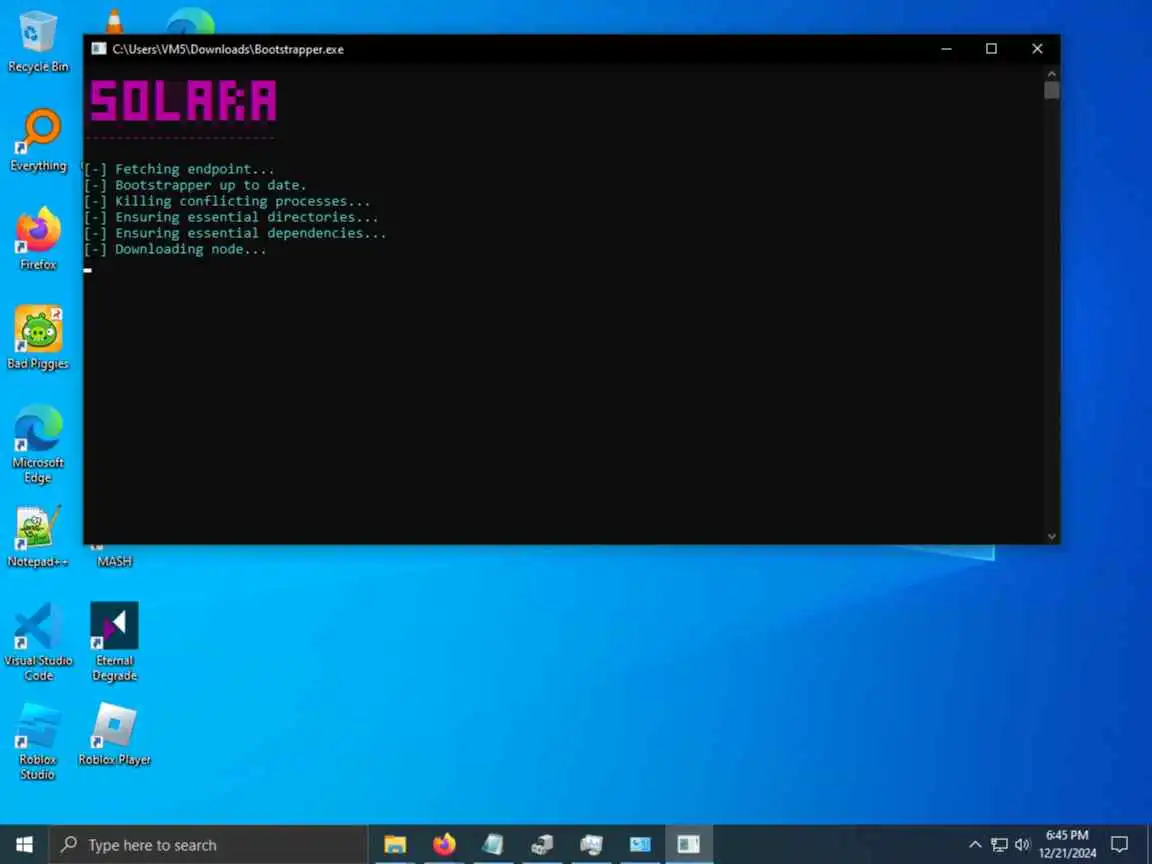Click the Type here to search box
The image size is (1152, 864).
coord(209,845)
